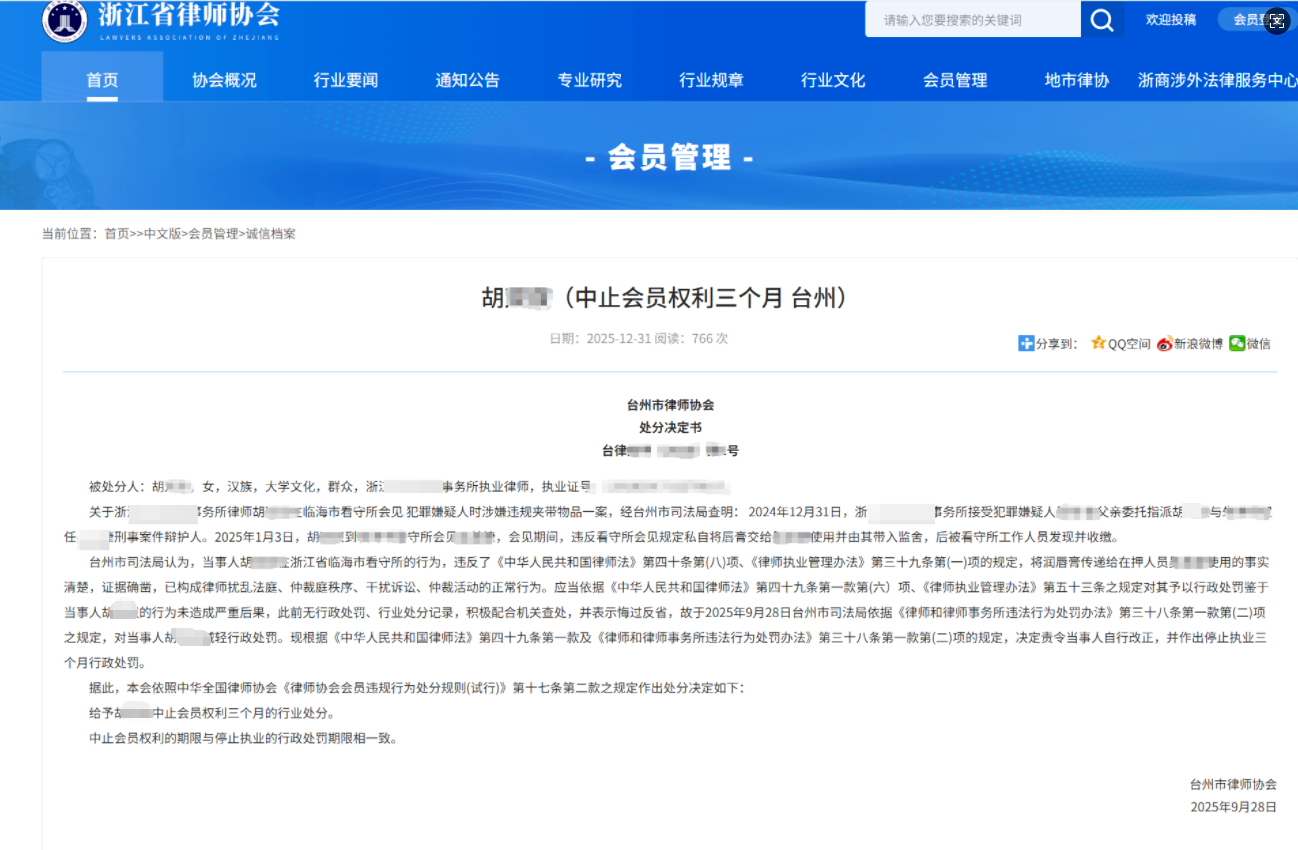
Task: Click the 会员登录 button in the header
Action: [1257, 20]
